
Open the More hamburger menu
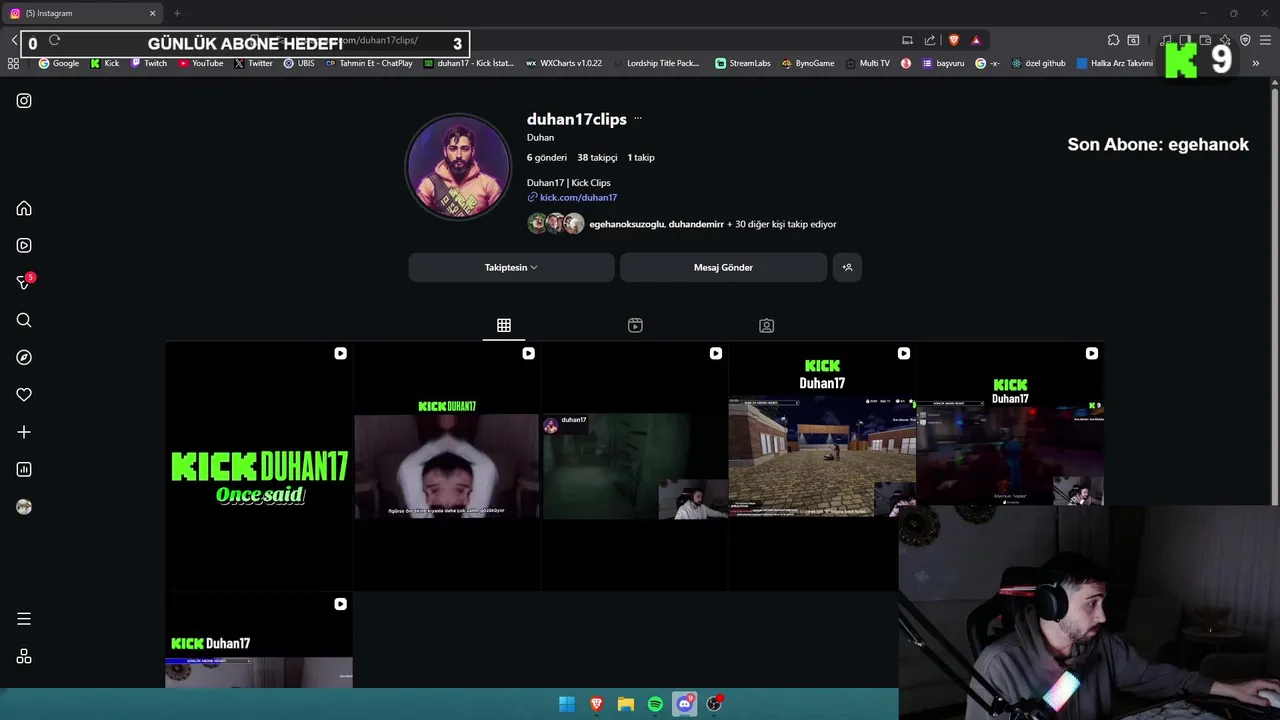pyautogui.click(x=24, y=619)
